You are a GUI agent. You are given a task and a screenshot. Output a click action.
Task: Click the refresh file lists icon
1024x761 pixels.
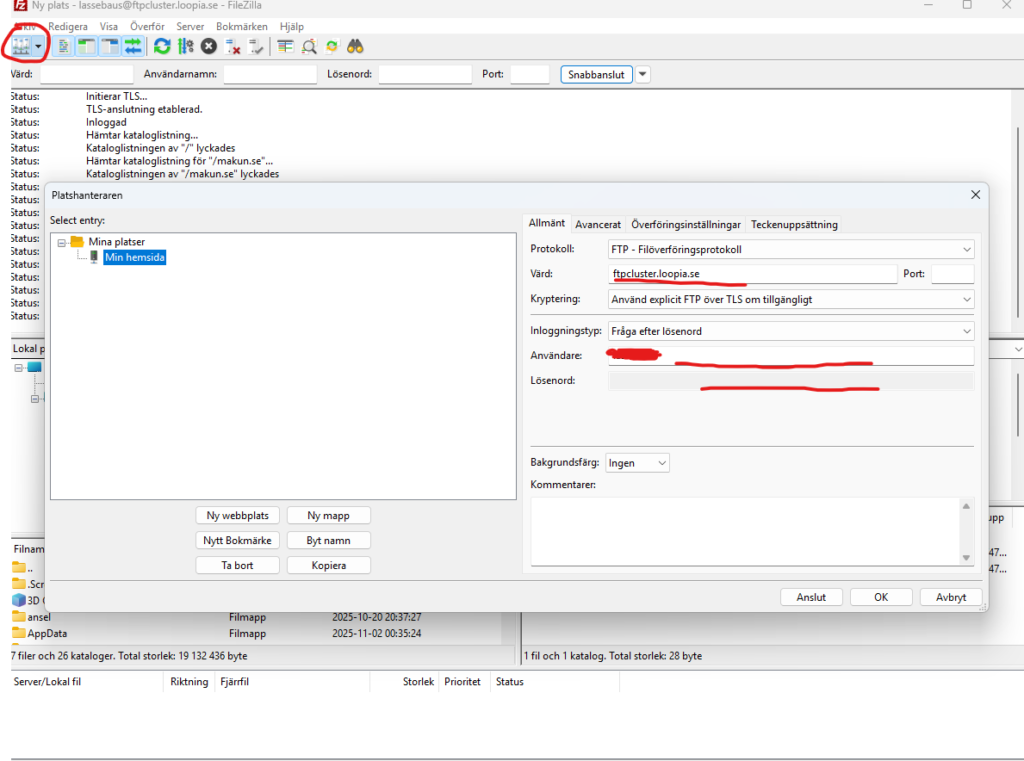click(161, 46)
